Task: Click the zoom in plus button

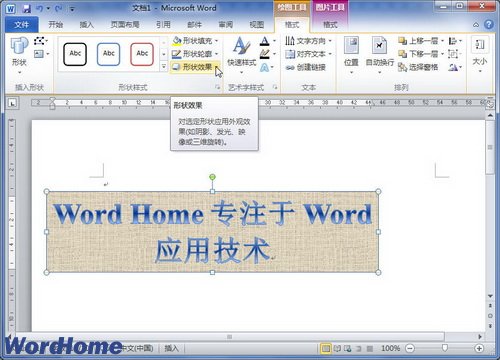Action: [479, 349]
